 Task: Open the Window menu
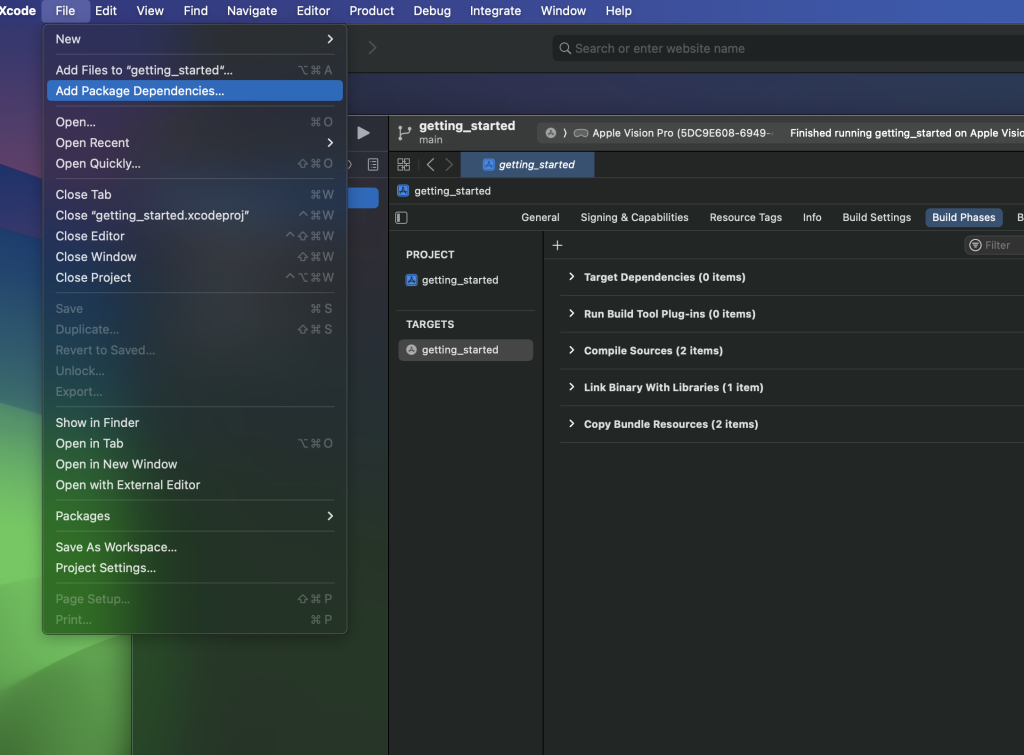point(564,11)
